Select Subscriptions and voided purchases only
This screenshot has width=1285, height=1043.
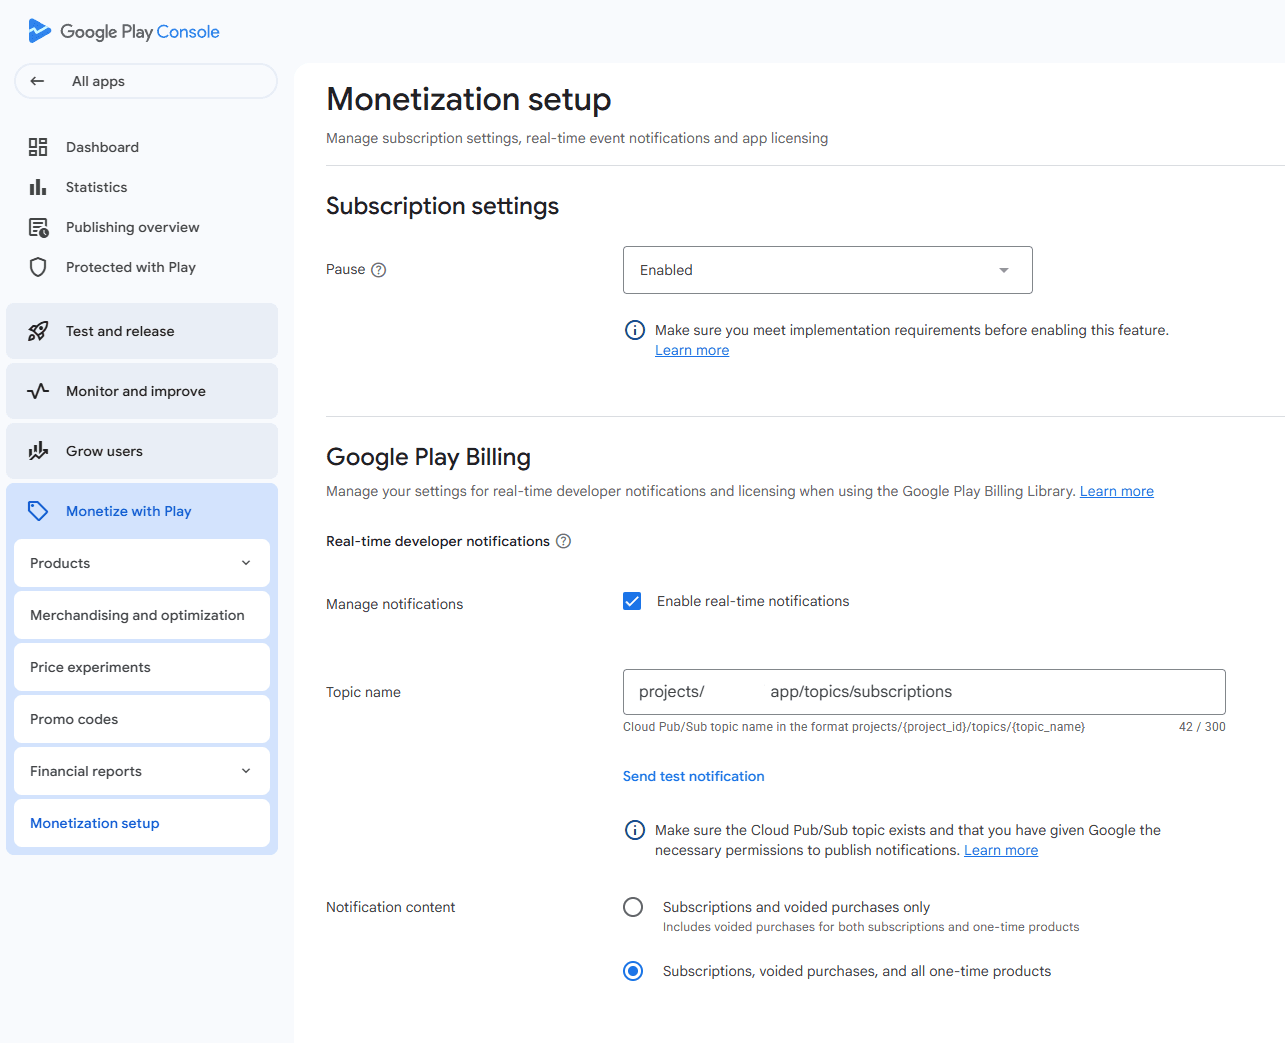coord(633,907)
